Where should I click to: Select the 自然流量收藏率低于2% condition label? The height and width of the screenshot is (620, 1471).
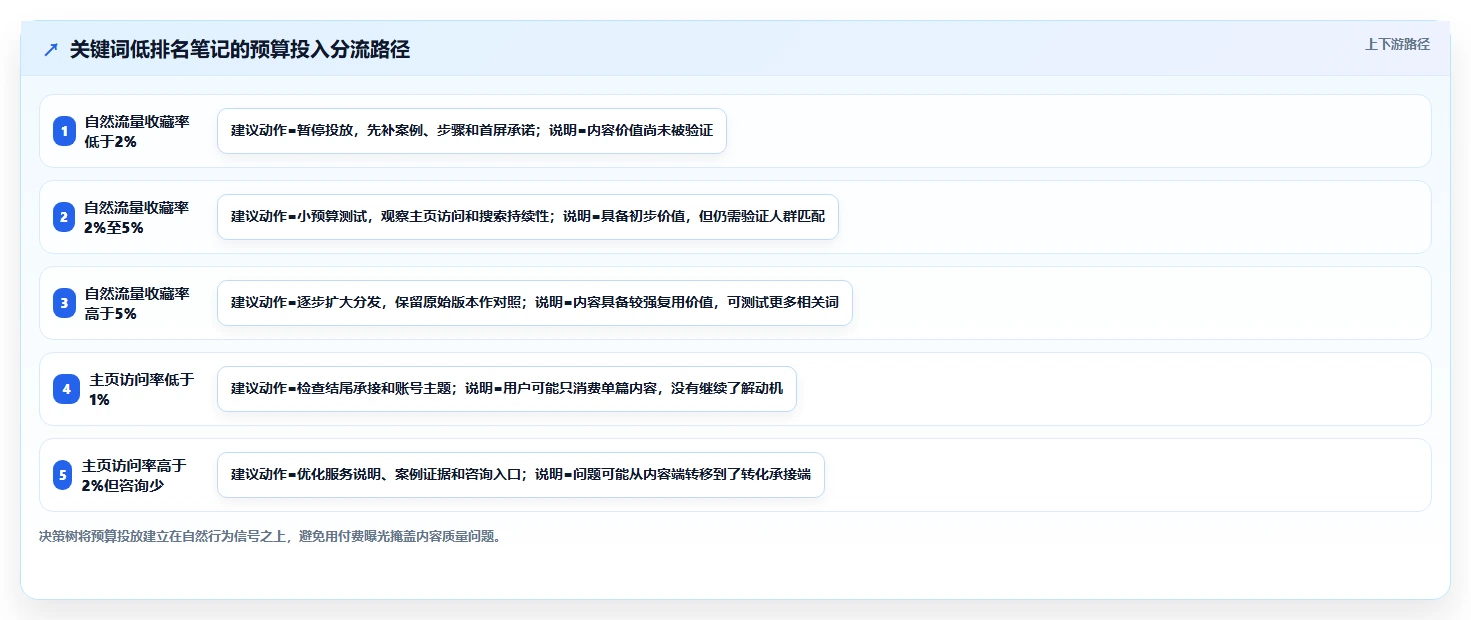click(x=137, y=131)
